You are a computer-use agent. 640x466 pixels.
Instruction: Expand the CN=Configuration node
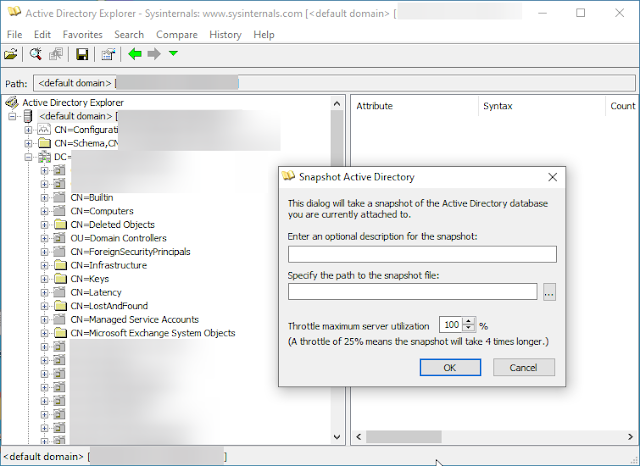pos(28,130)
